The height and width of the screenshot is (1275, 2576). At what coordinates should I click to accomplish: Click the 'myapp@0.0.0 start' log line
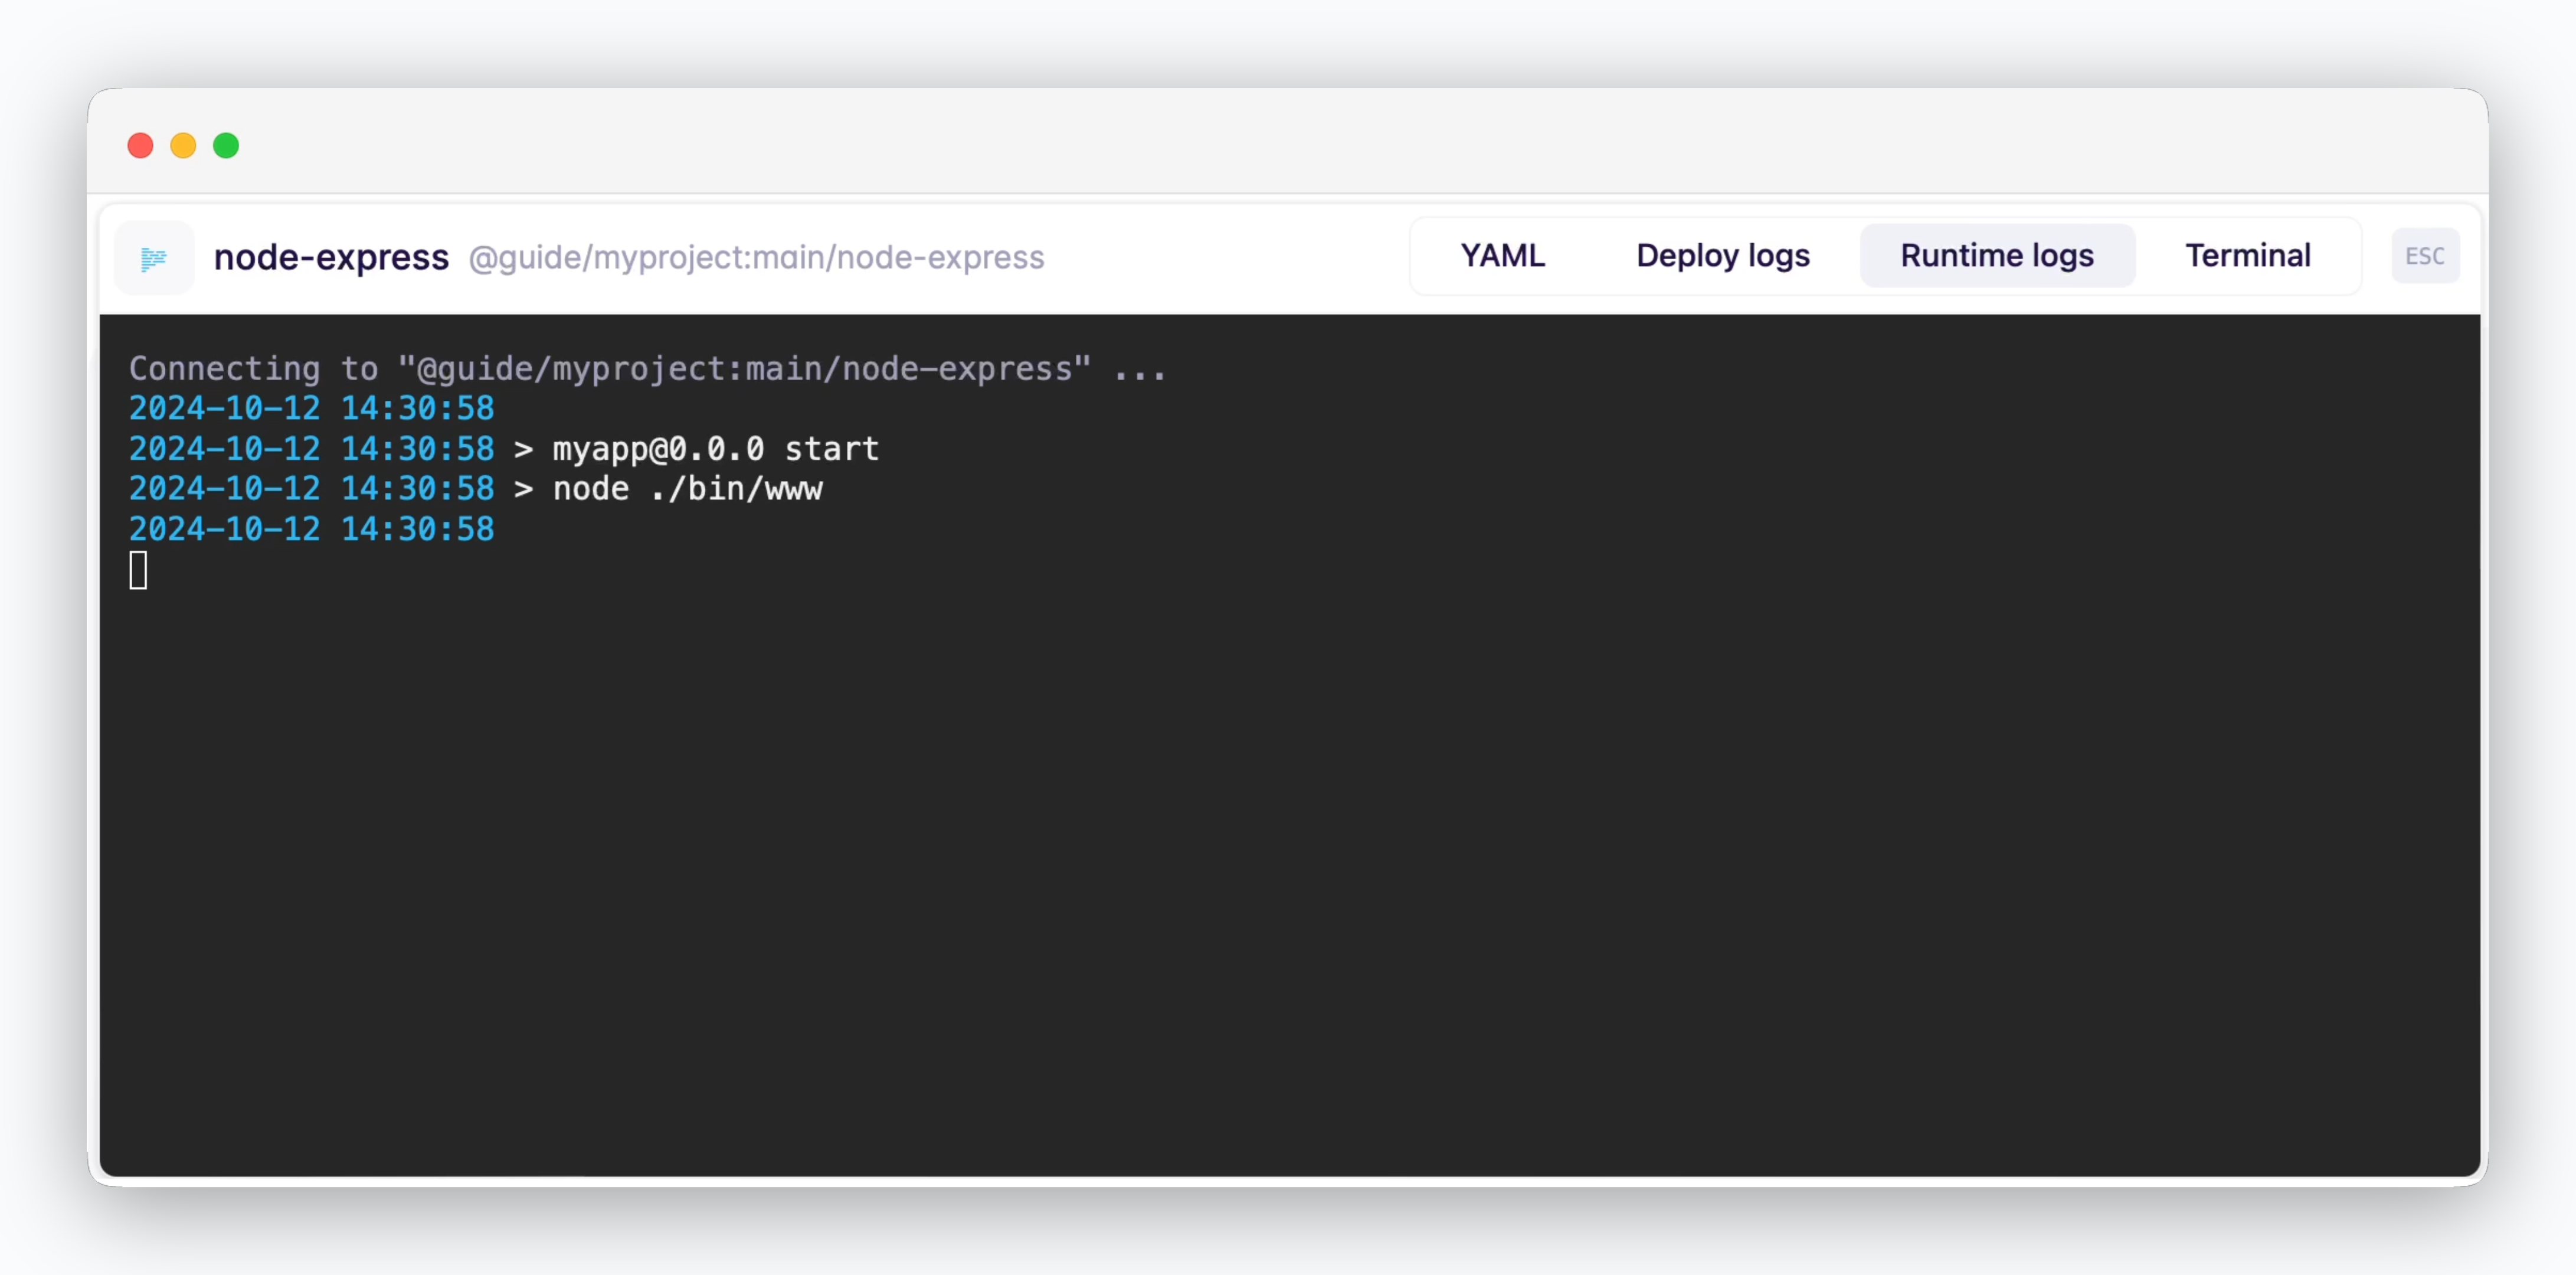pyautogui.click(x=503, y=449)
